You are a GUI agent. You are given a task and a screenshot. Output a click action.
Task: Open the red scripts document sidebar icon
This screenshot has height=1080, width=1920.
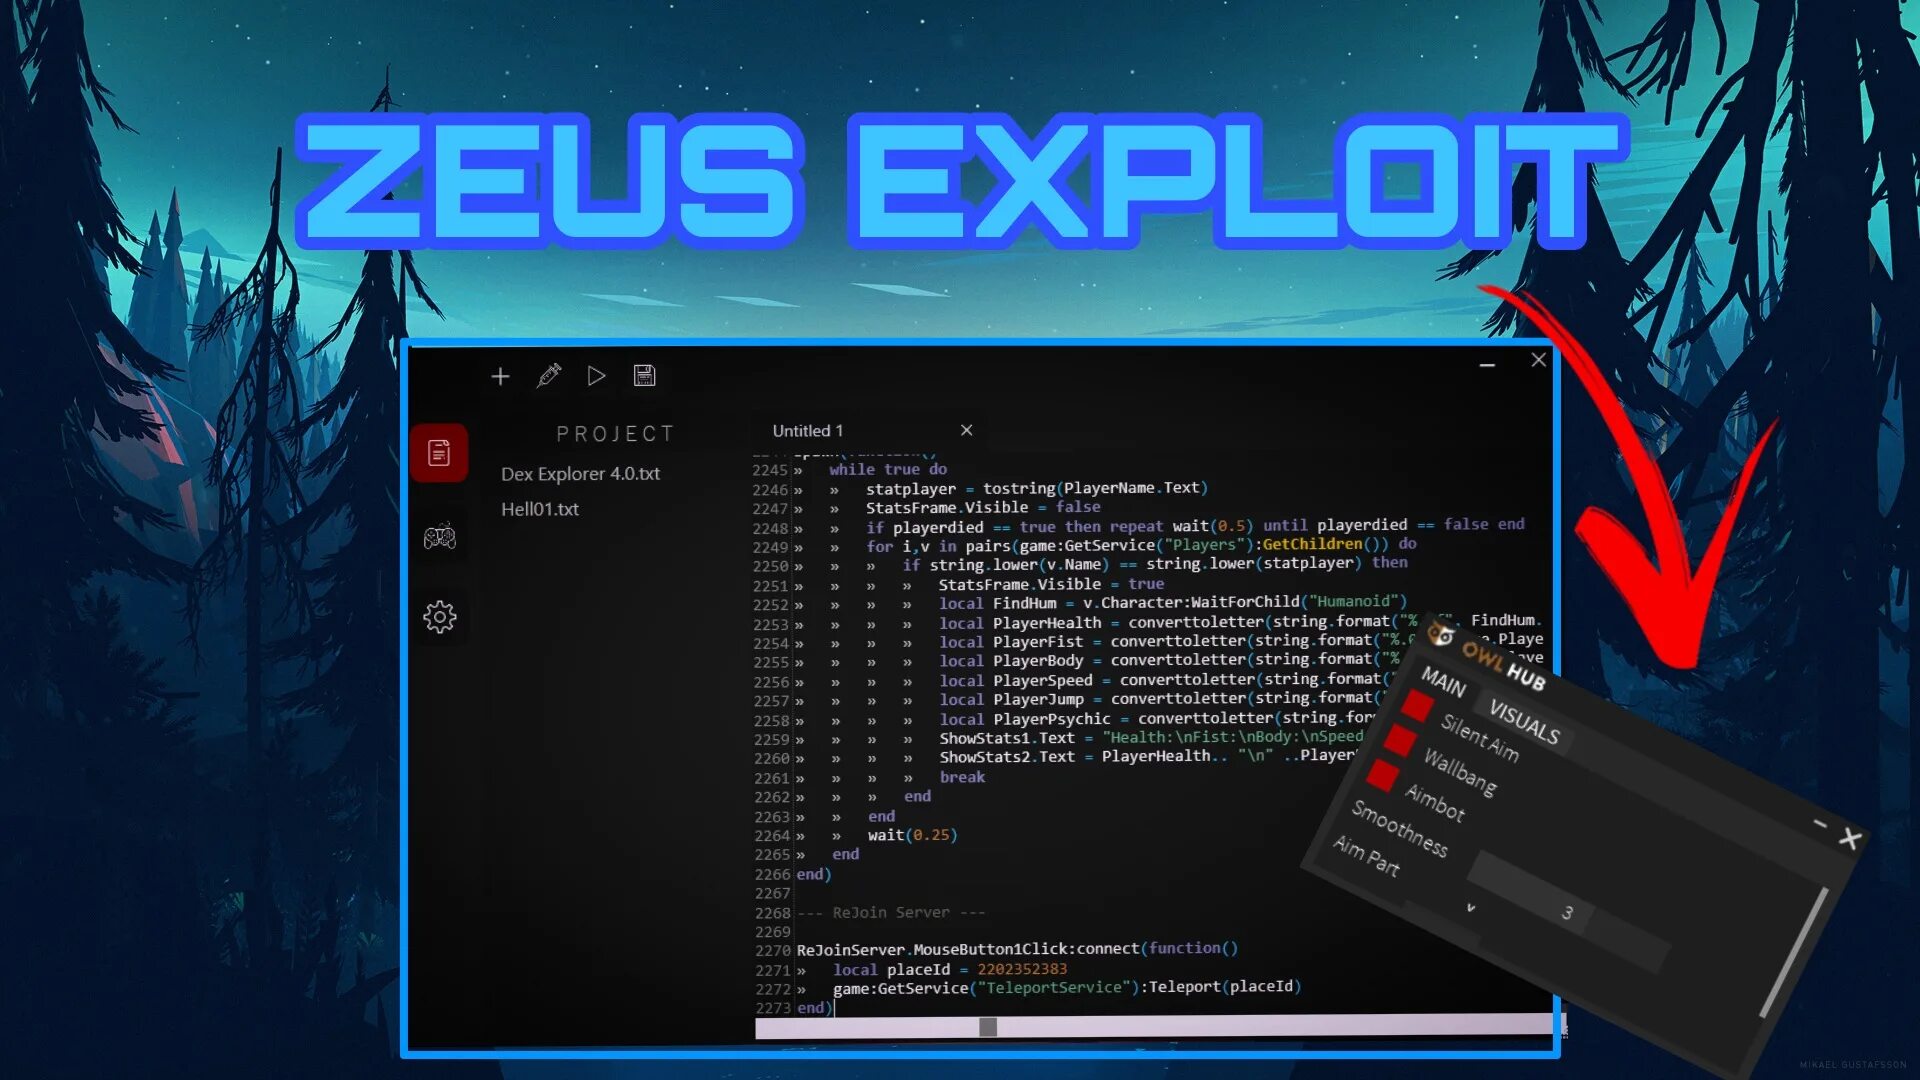(439, 453)
